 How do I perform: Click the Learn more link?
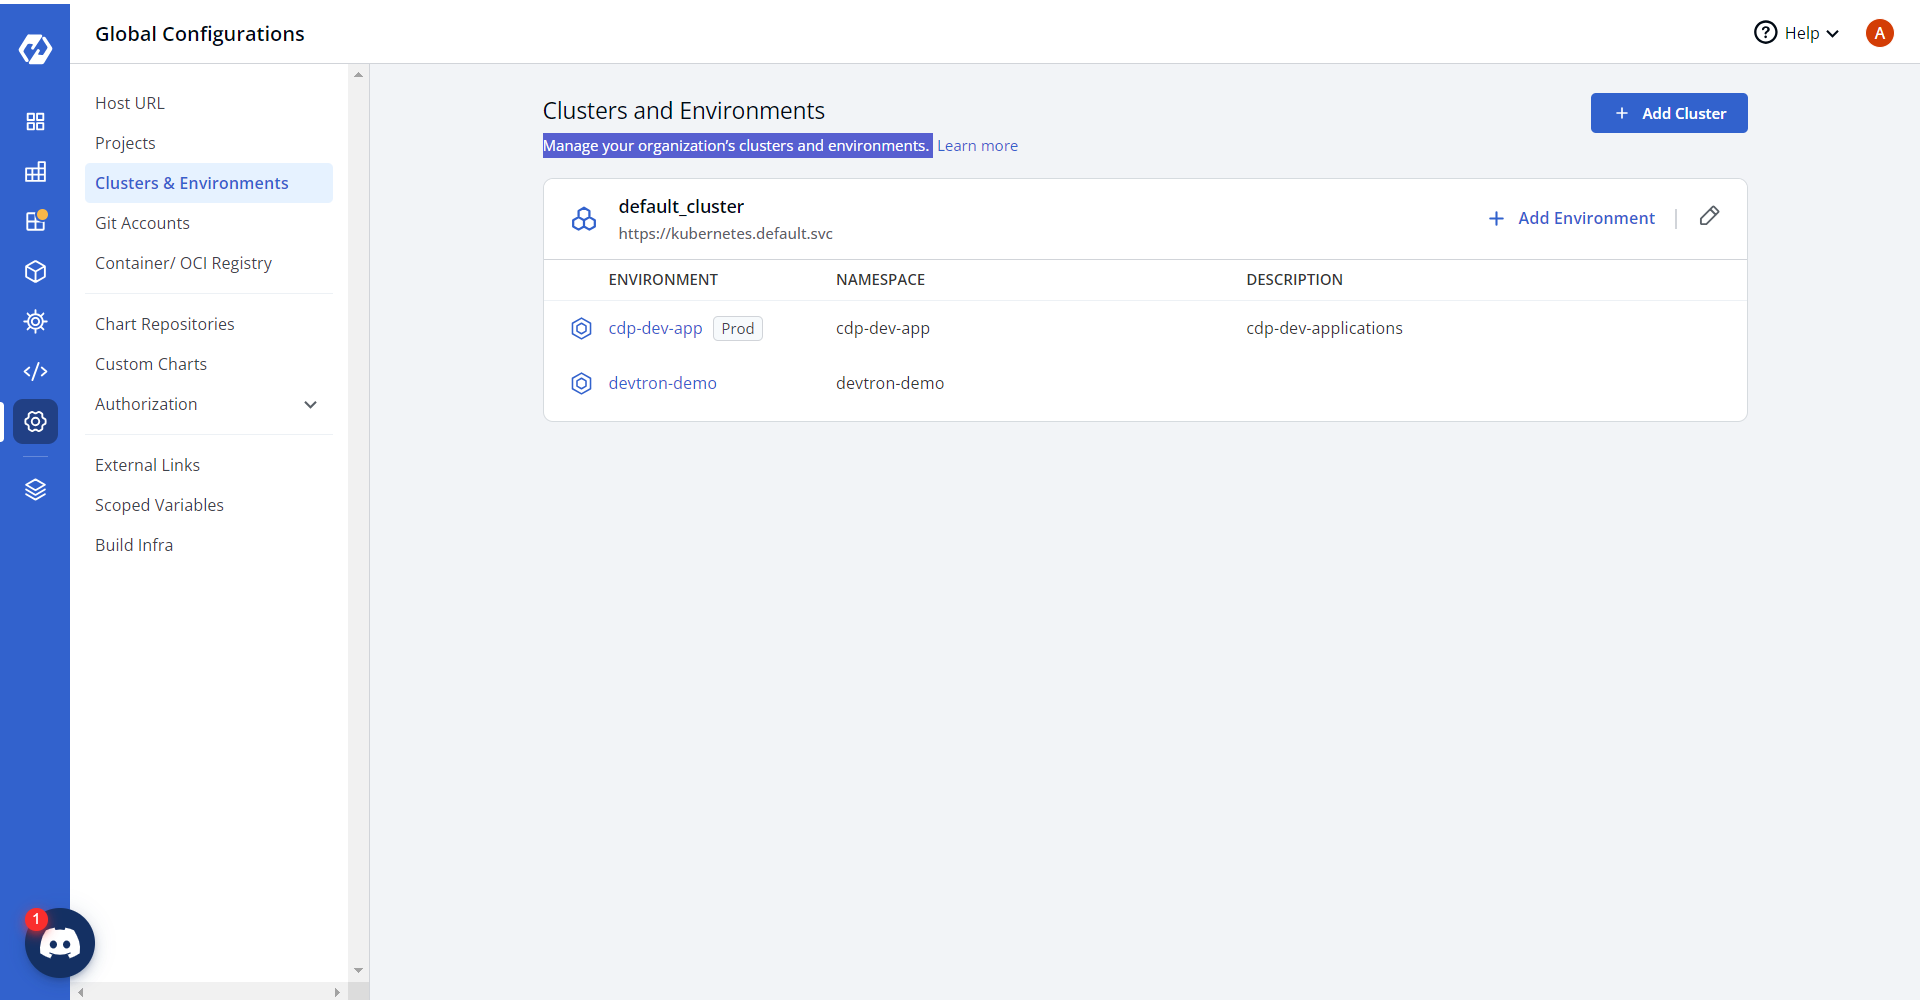pos(977,146)
